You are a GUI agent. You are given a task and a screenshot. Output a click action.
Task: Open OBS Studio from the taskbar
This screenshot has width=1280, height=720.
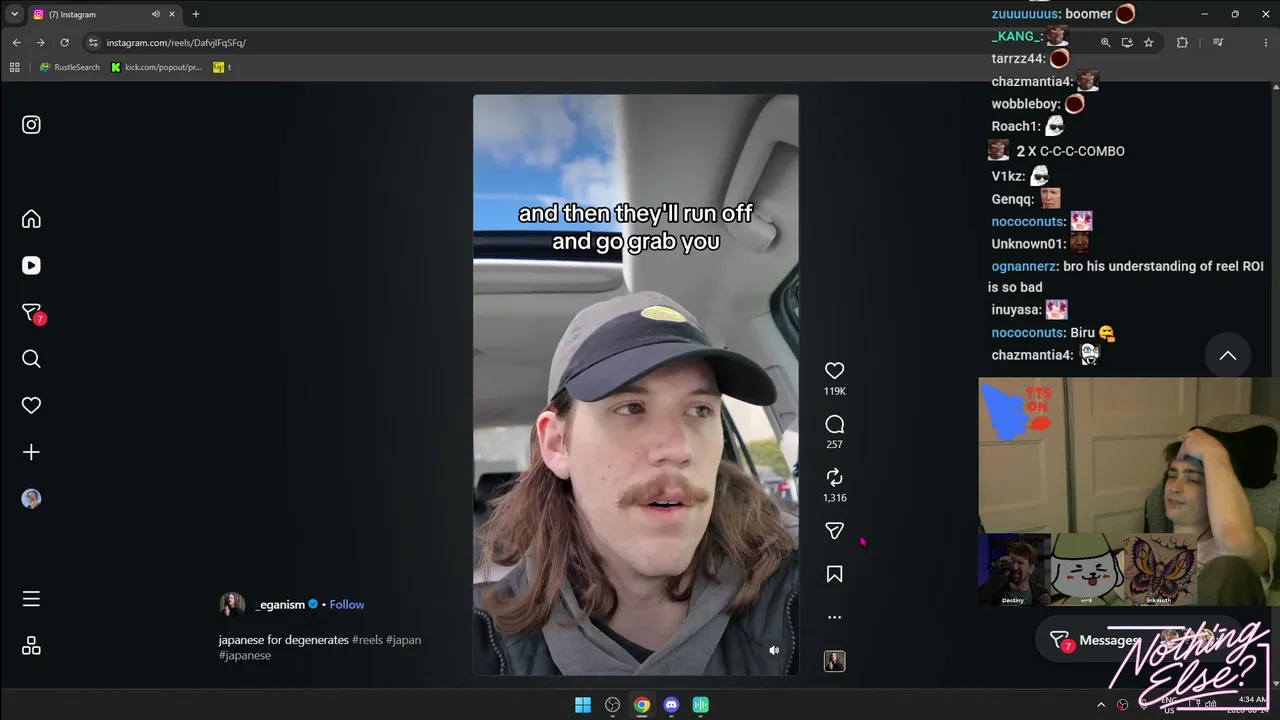(612, 705)
